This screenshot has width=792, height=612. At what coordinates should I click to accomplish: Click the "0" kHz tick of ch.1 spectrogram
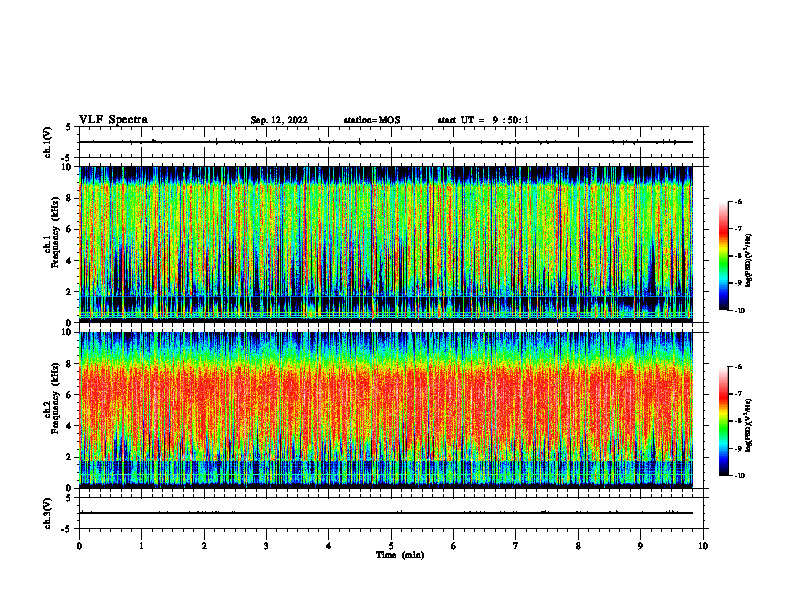click(x=69, y=323)
